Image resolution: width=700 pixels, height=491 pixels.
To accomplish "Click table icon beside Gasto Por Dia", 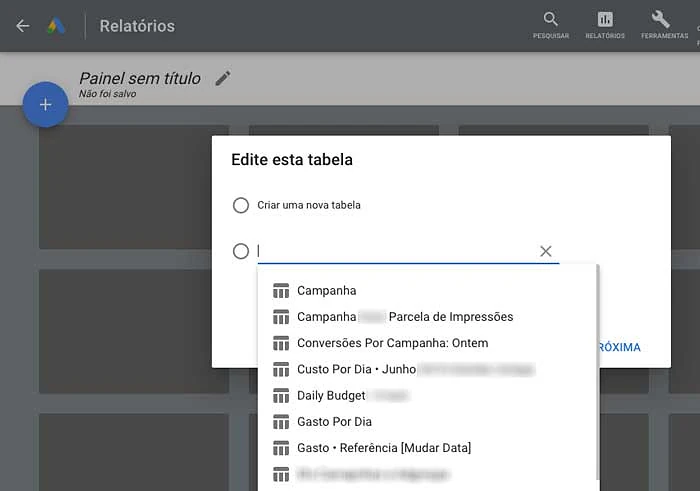I will 281,422.
